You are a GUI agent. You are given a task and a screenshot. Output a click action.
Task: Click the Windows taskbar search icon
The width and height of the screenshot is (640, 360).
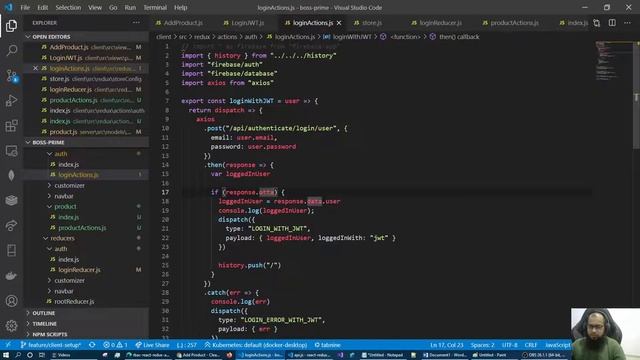[18, 355]
